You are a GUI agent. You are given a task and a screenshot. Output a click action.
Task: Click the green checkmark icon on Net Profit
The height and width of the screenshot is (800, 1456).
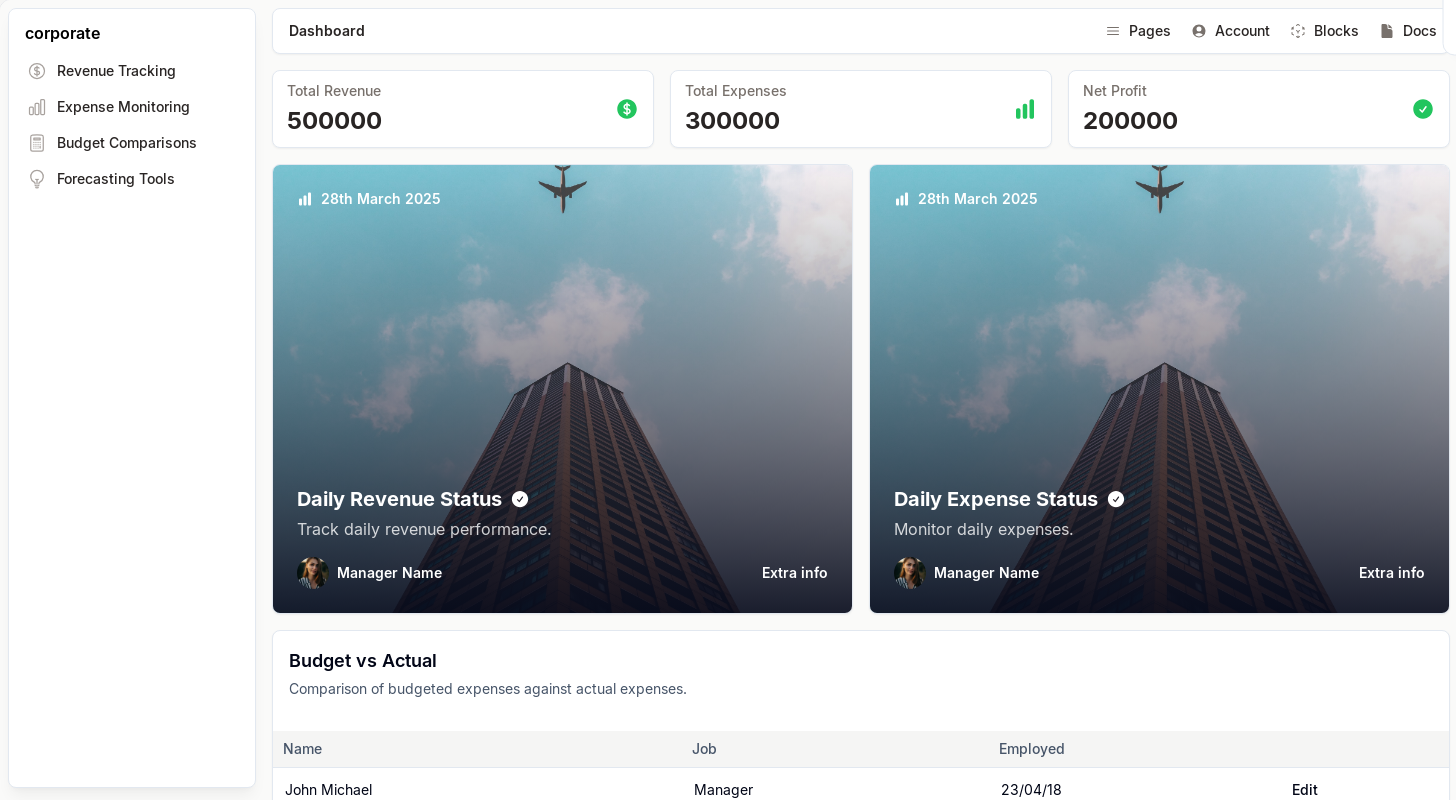click(x=1422, y=109)
